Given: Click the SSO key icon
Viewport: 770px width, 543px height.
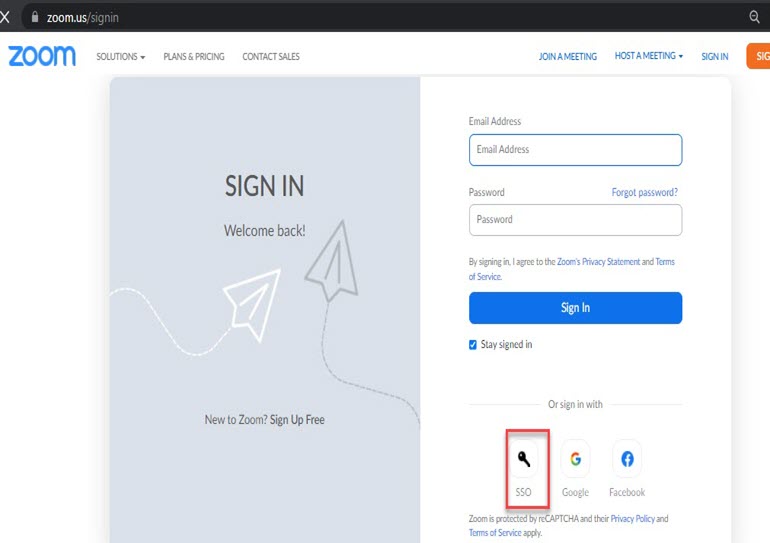Looking at the screenshot, I should click(523, 459).
